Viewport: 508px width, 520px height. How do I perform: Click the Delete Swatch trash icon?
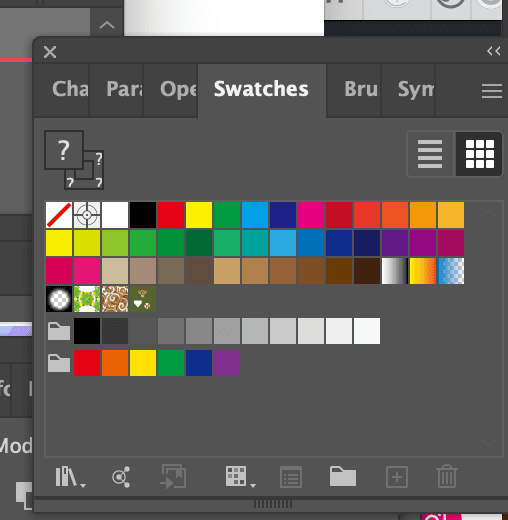tap(447, 476)
